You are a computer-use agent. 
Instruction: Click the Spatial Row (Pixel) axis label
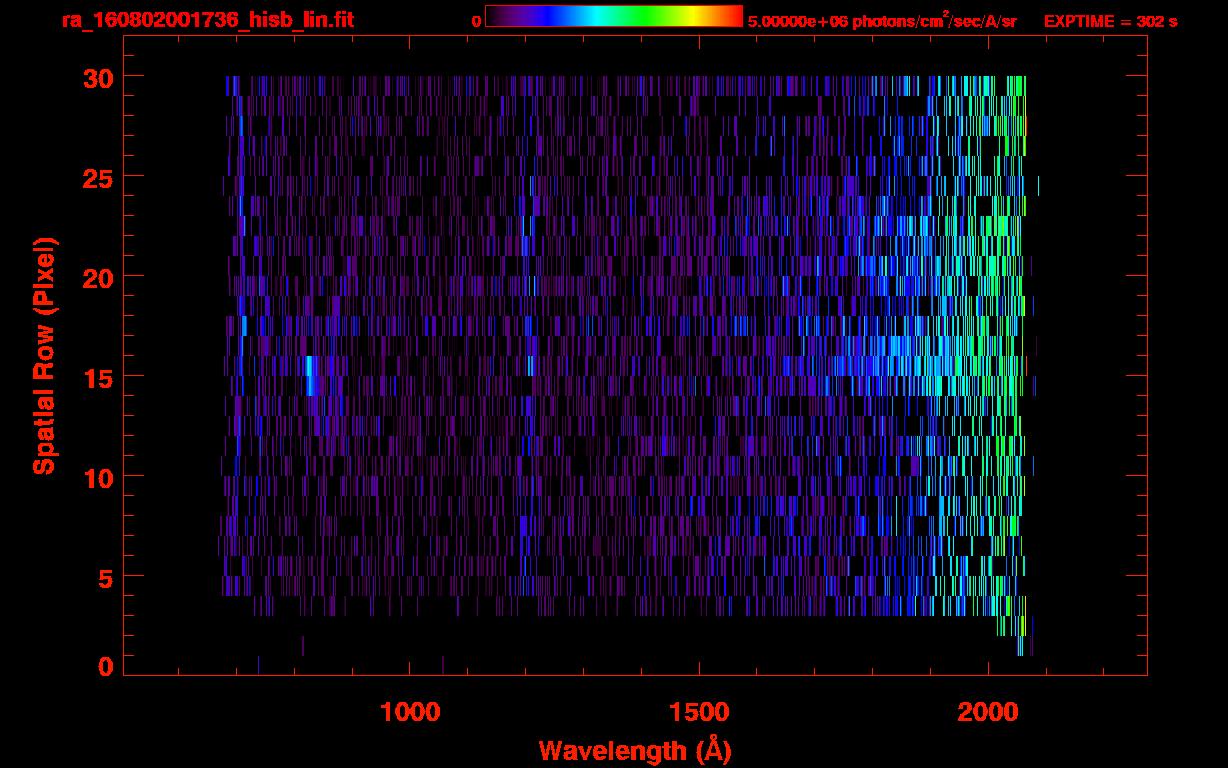pos(44,355)
